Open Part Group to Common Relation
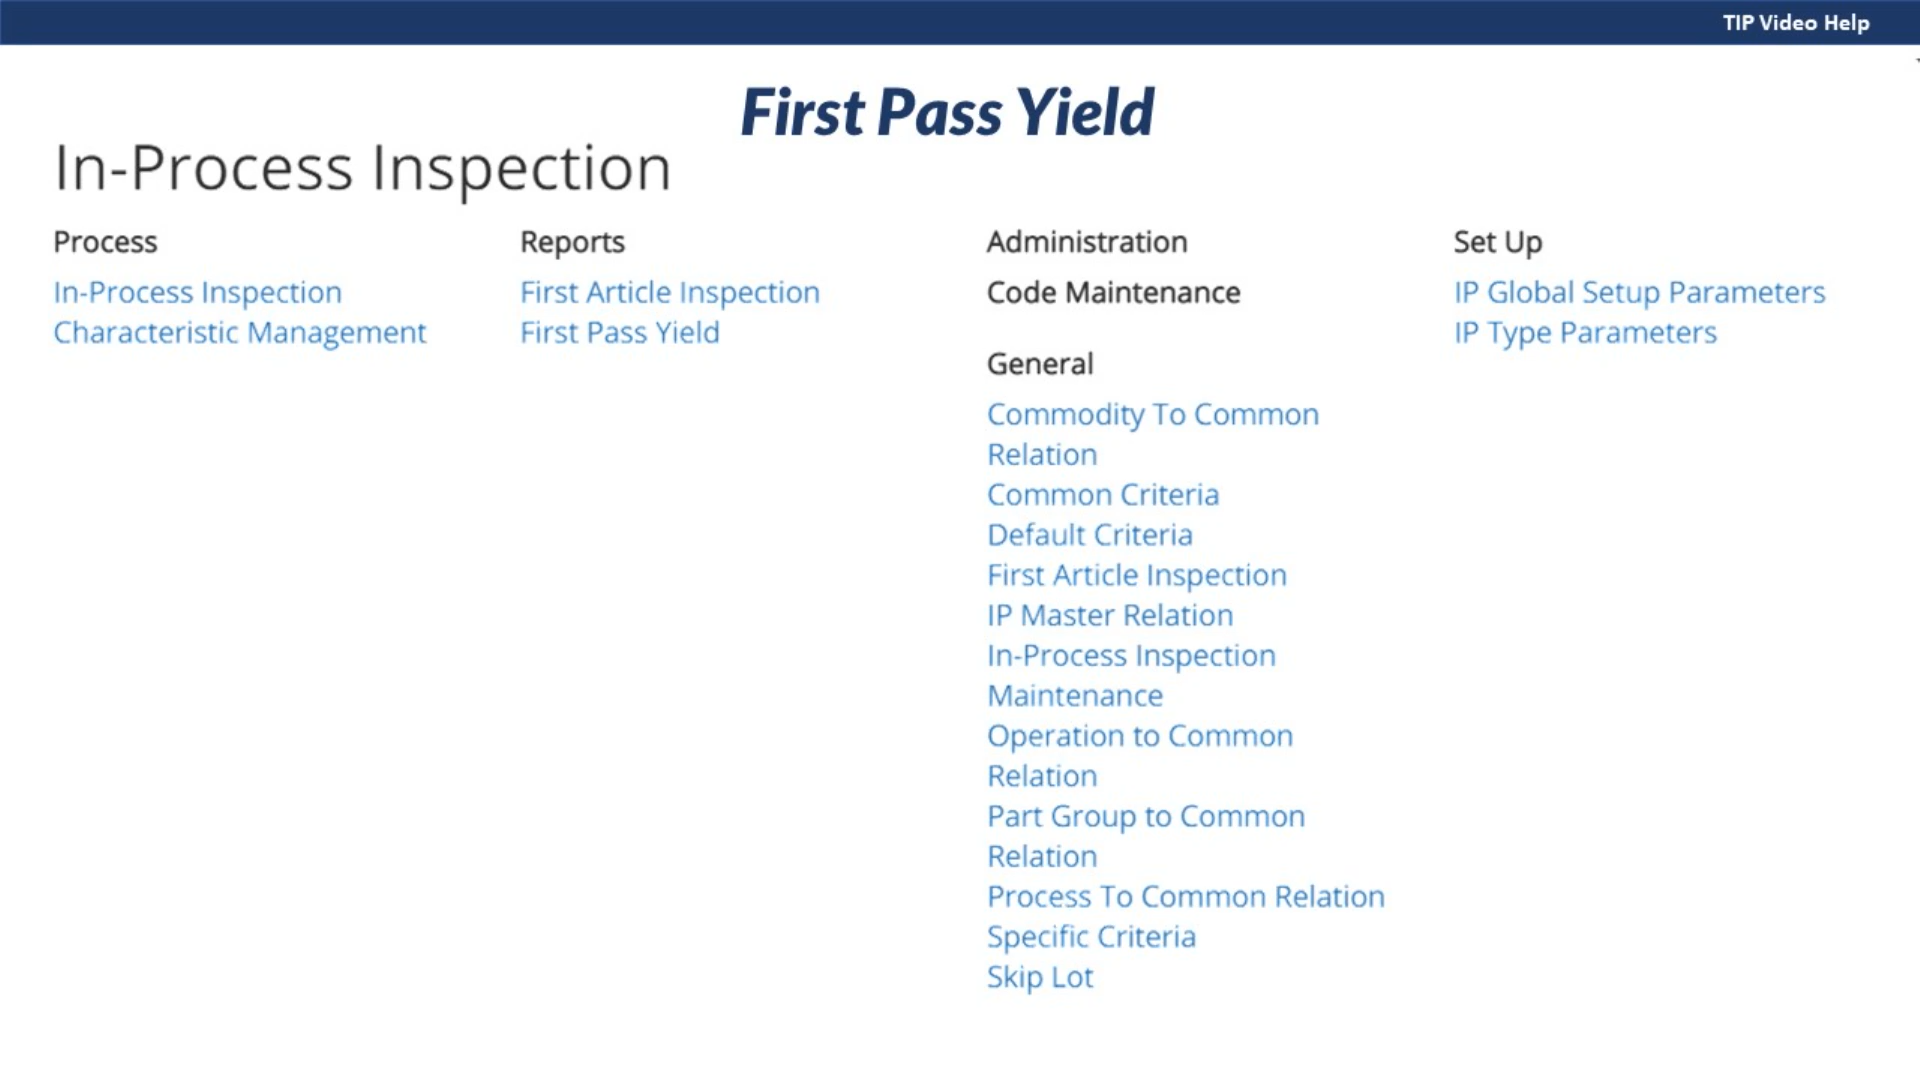The width and height of the screenshot is (1920, 1080). click(1145, 816)
